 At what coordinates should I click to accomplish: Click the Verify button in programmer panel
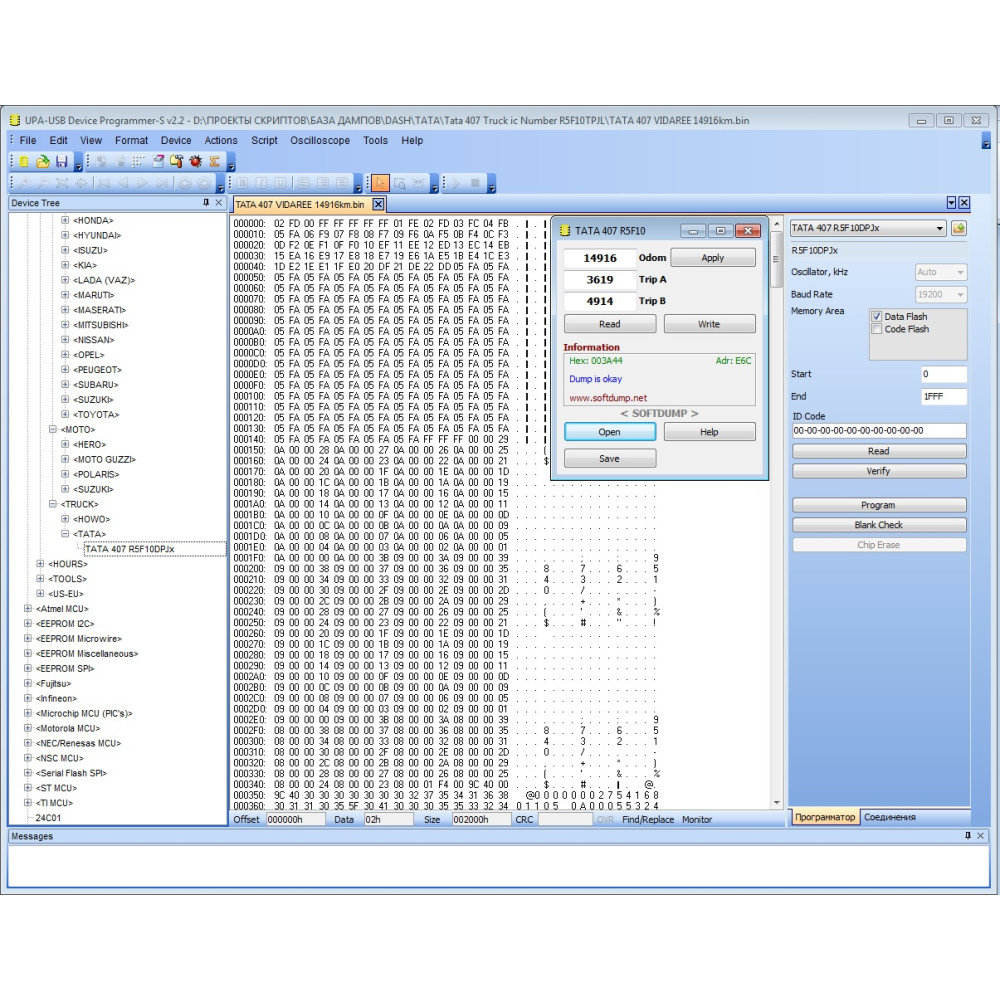pyautogui.click(x=879, y=471)
